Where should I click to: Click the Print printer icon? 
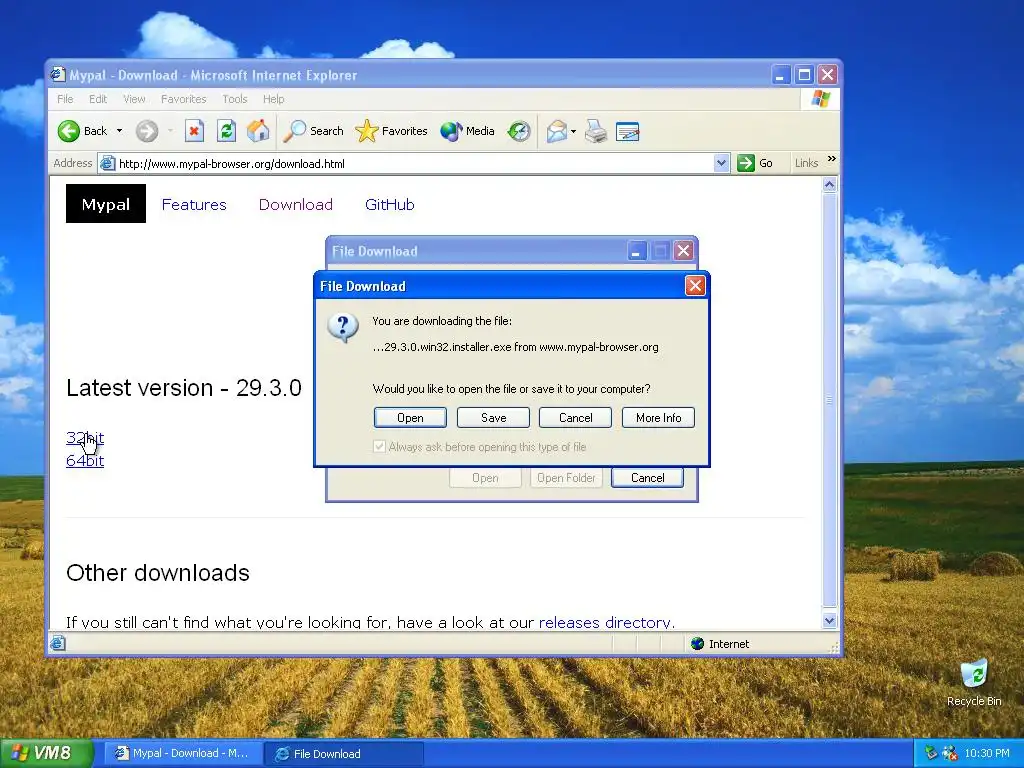pos(596,131)
